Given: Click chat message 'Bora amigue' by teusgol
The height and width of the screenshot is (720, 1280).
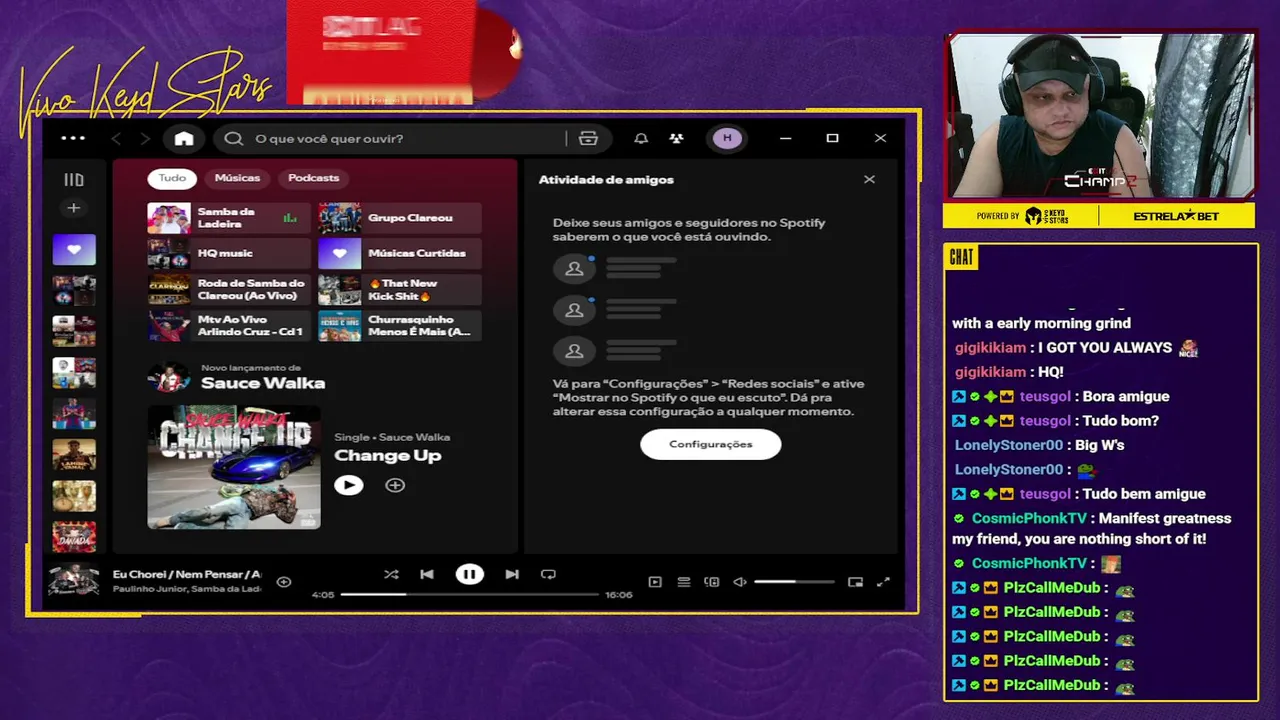Looking at the screenshot, I should tap(1128, 397).
